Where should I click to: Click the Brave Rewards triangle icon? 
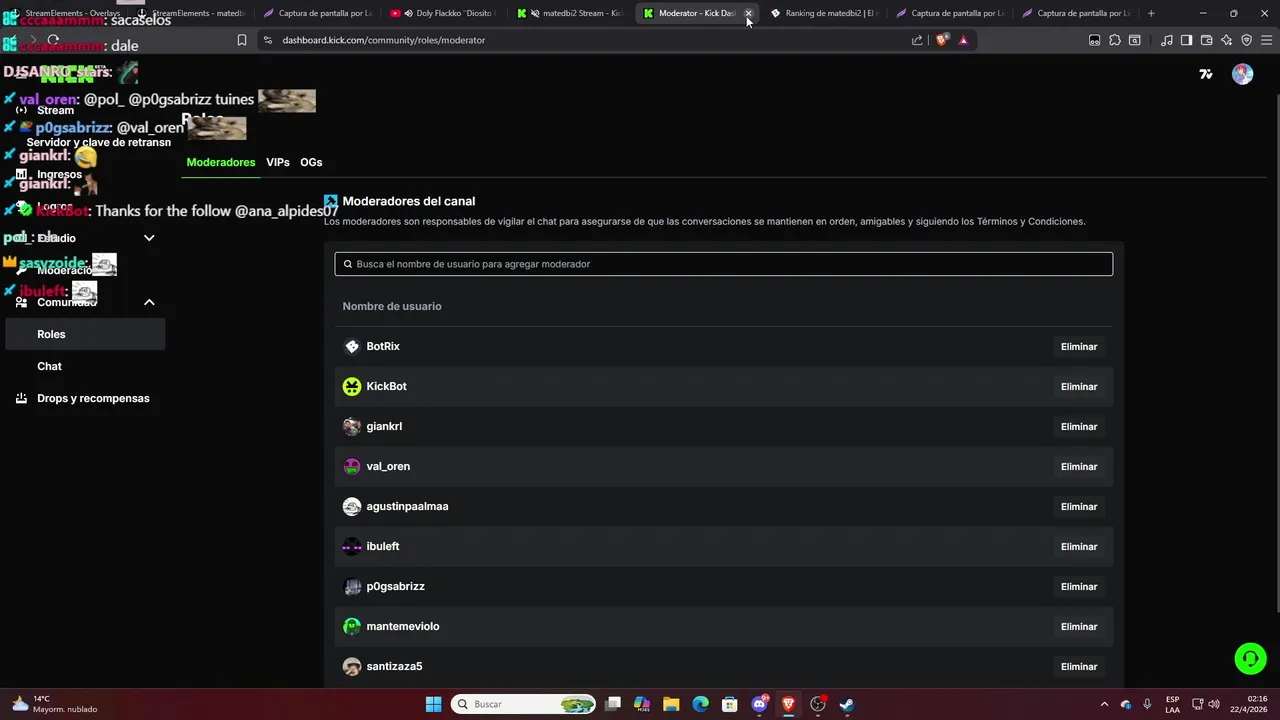(x=963, y=40)
